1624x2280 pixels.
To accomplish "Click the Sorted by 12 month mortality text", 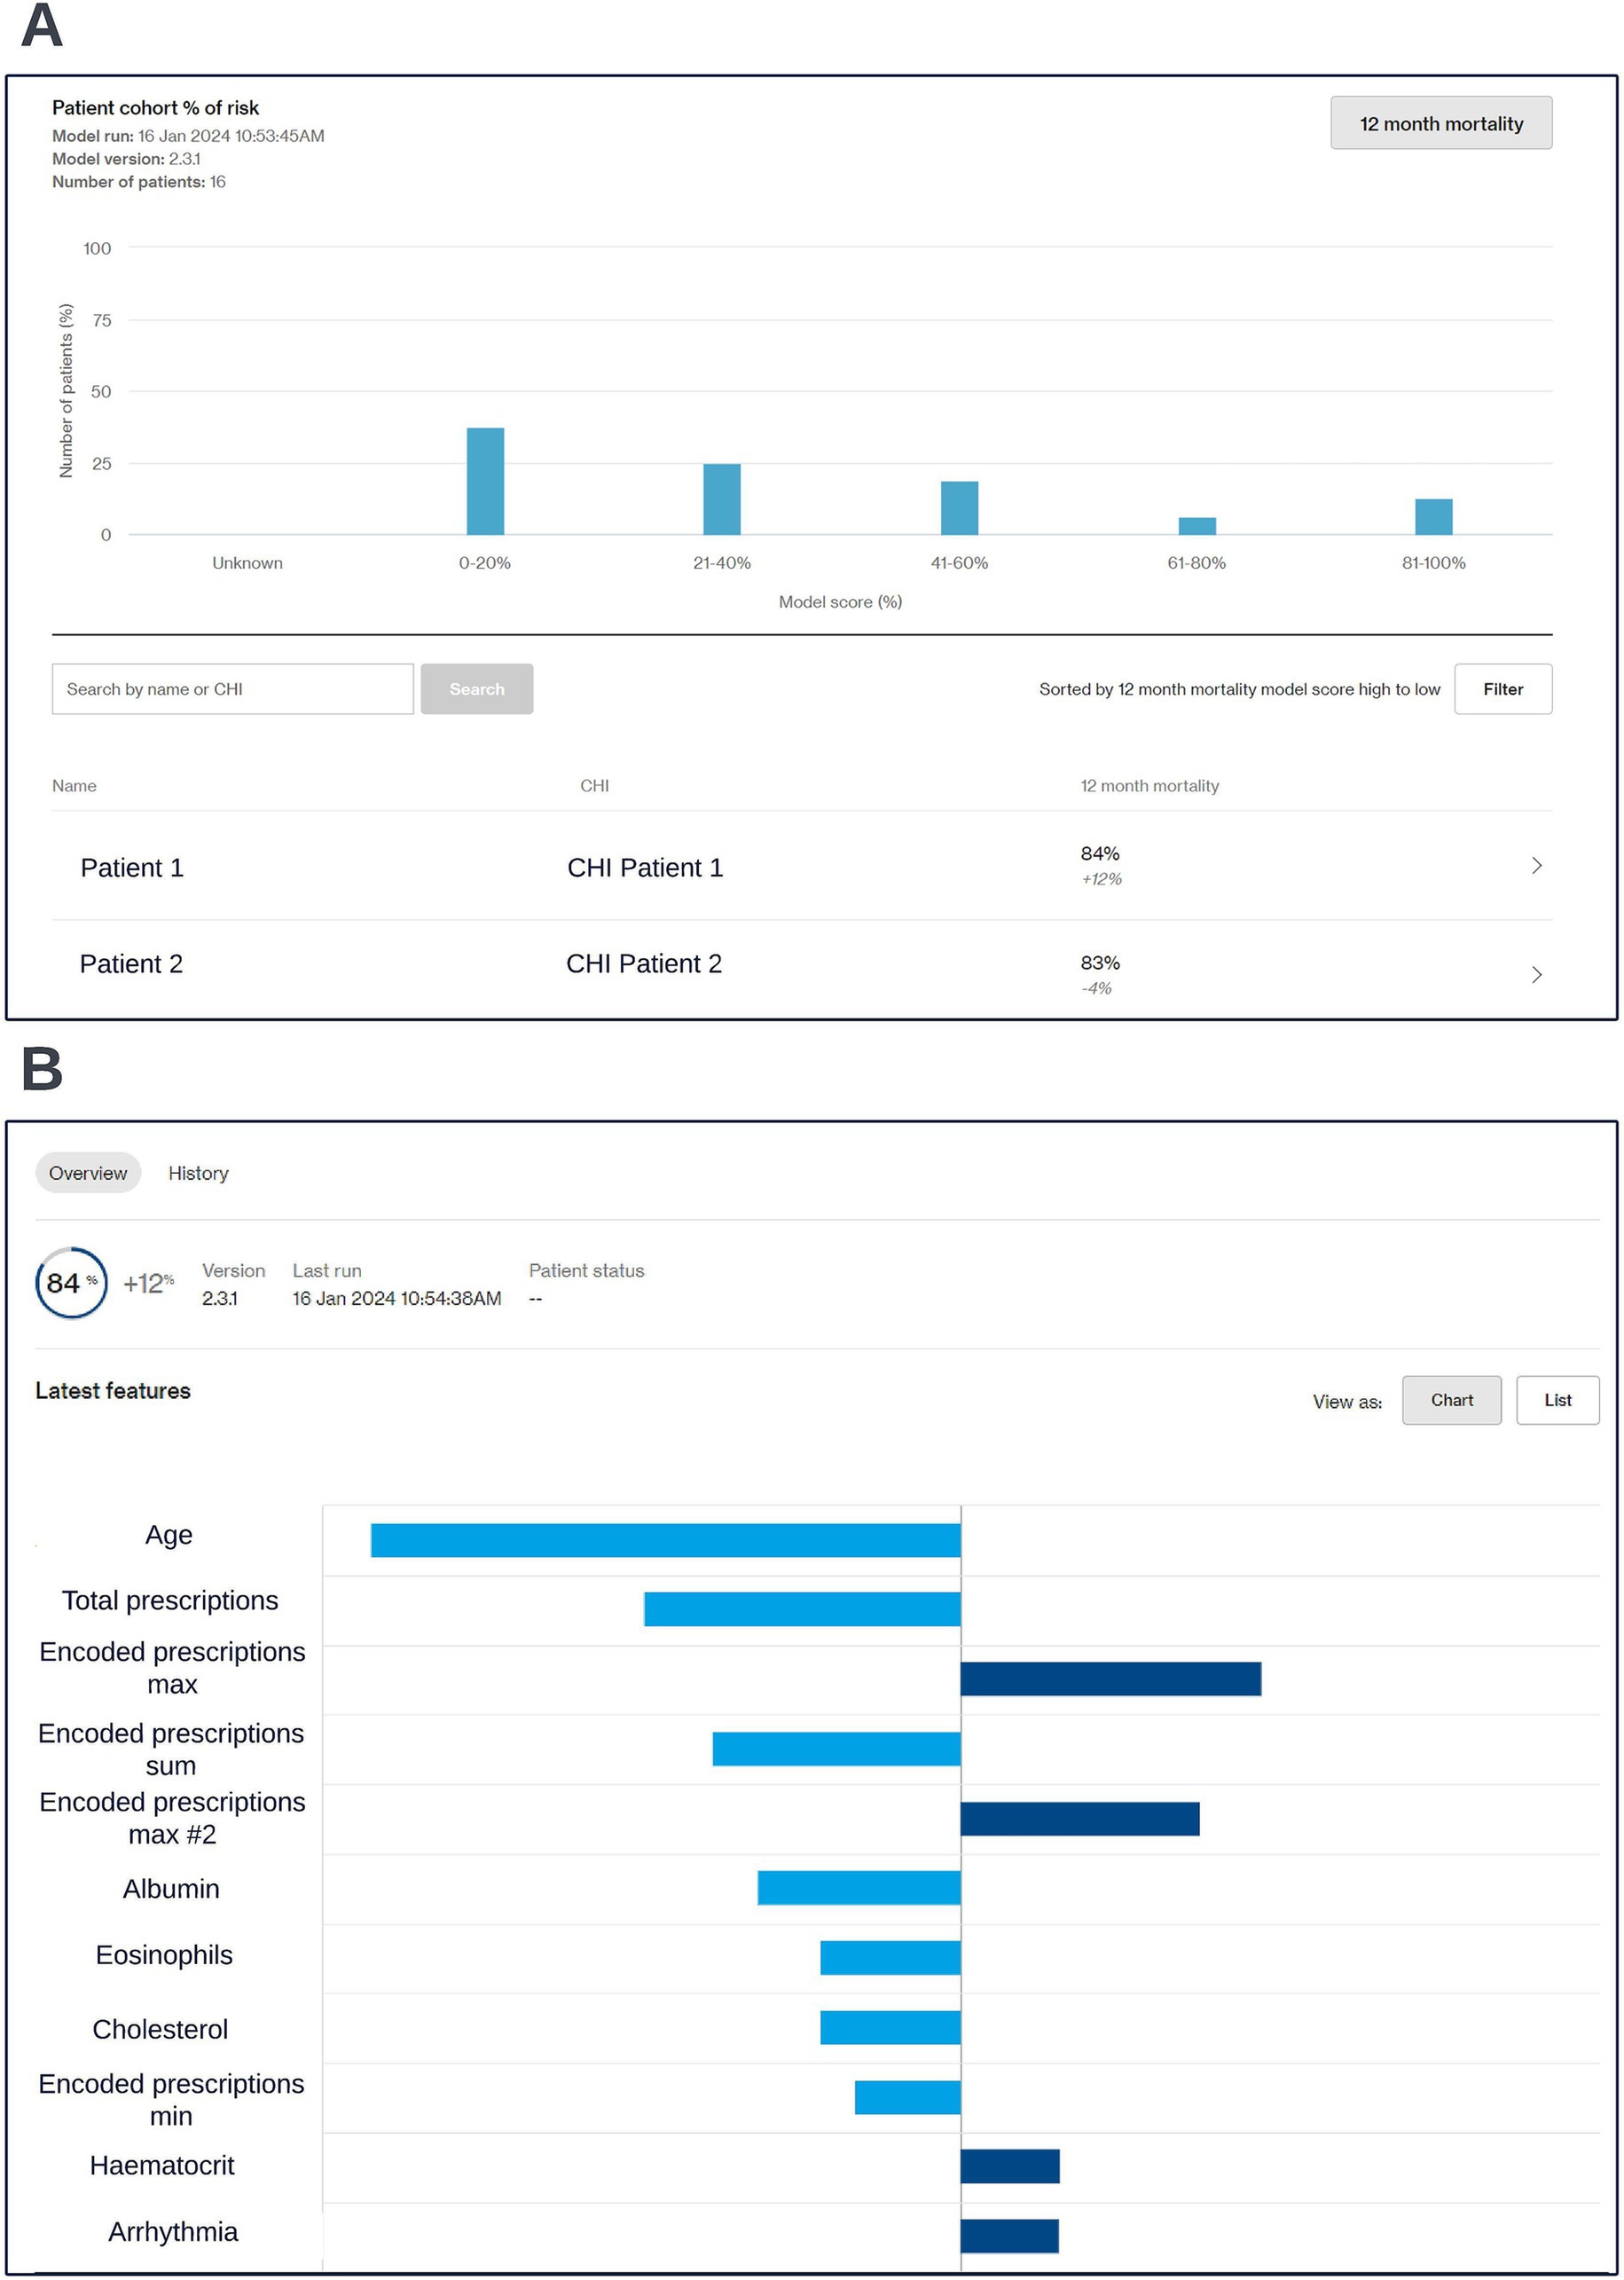I will [1239, 689].
